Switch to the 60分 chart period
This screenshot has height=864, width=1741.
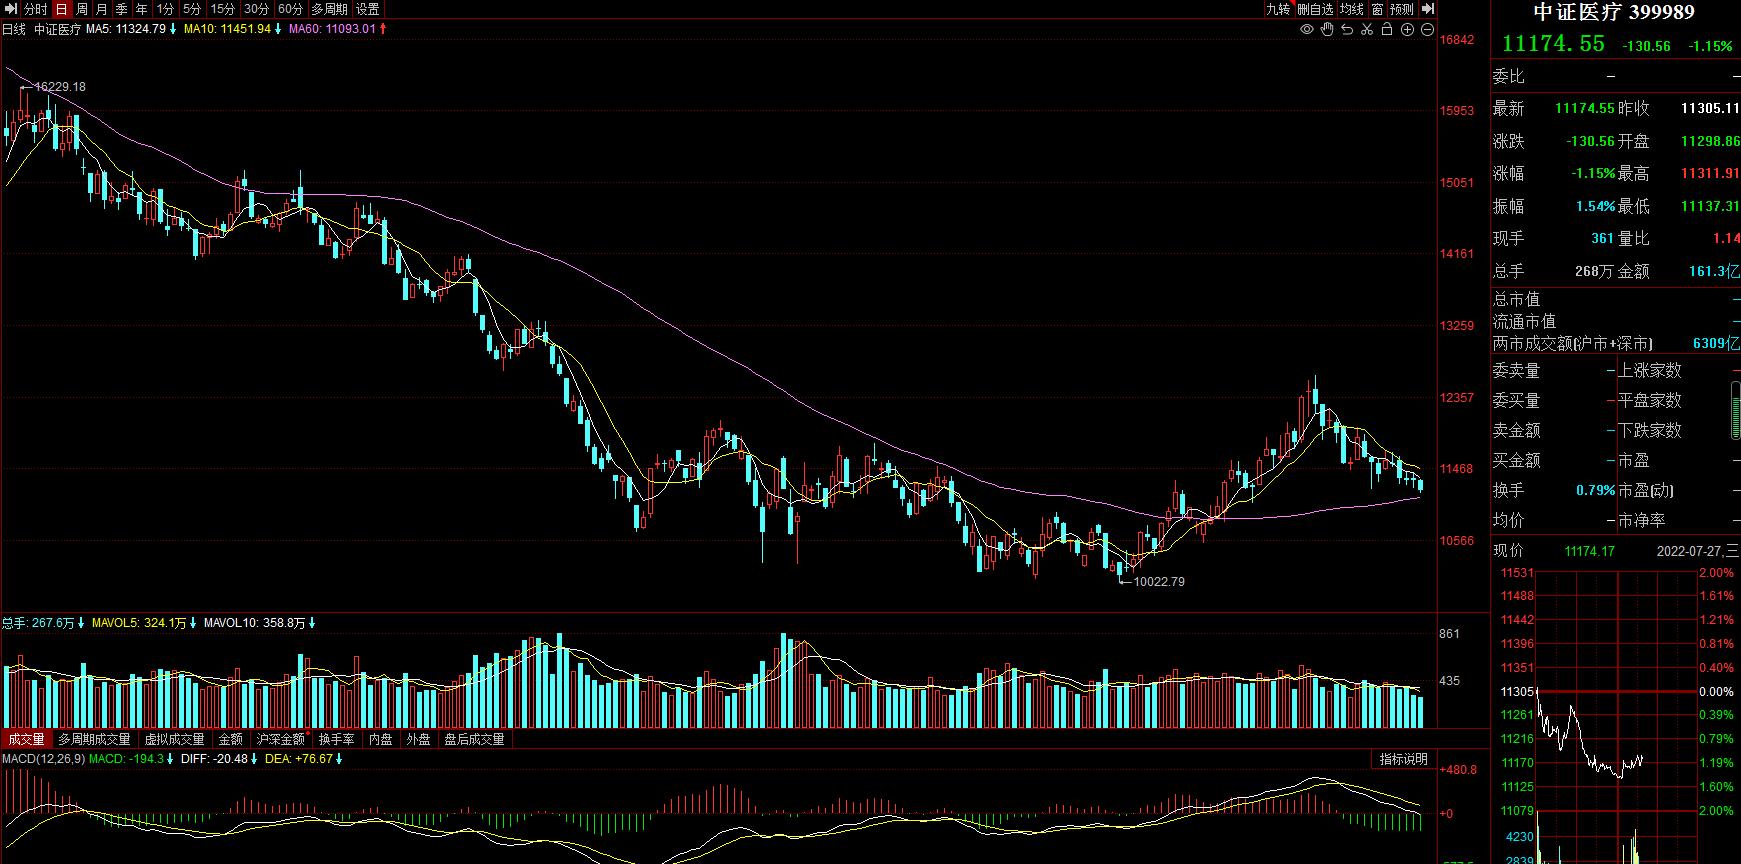tap(291, 9)
